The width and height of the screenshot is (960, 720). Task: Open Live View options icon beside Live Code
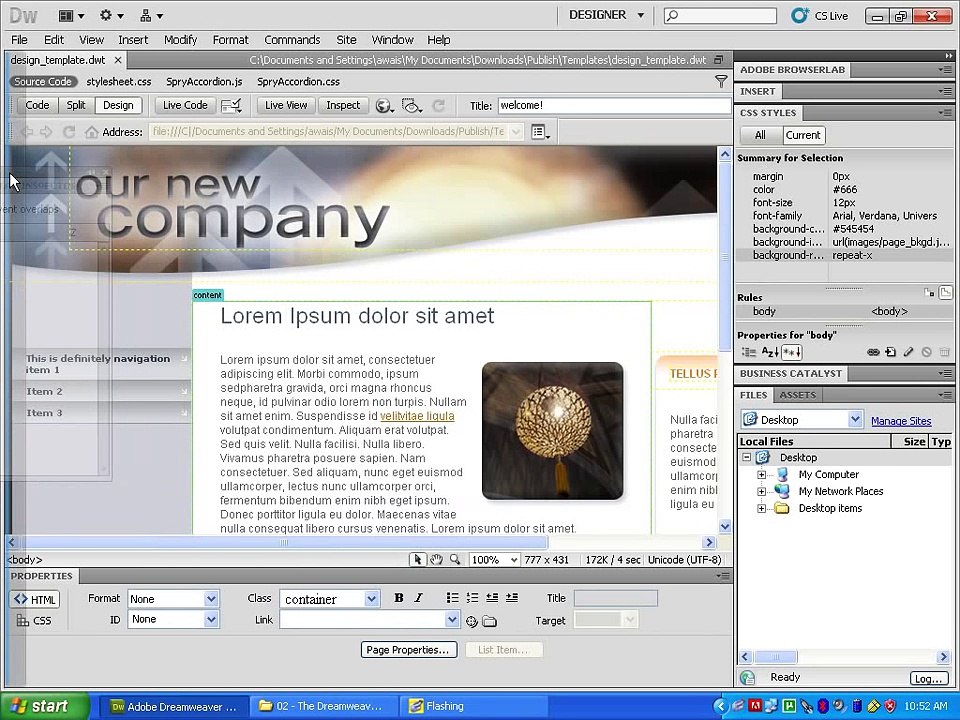pyautogui.click(x=231, y=105)
